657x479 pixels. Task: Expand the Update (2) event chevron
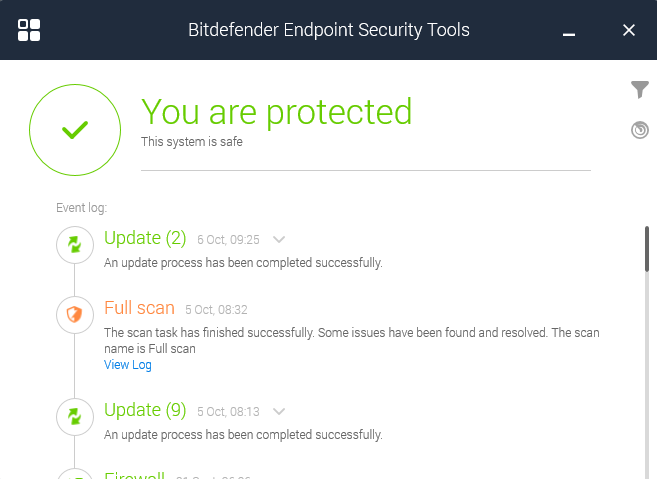point(279,240)
